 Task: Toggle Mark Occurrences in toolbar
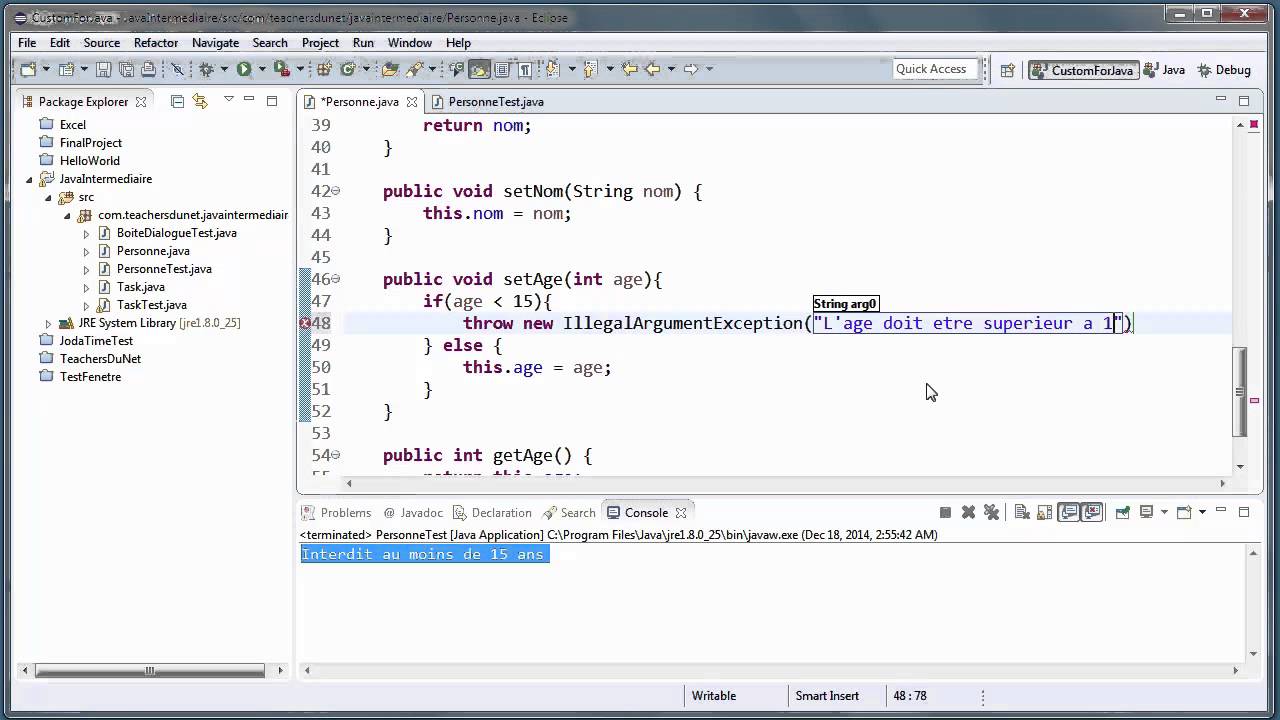[479, 69]
